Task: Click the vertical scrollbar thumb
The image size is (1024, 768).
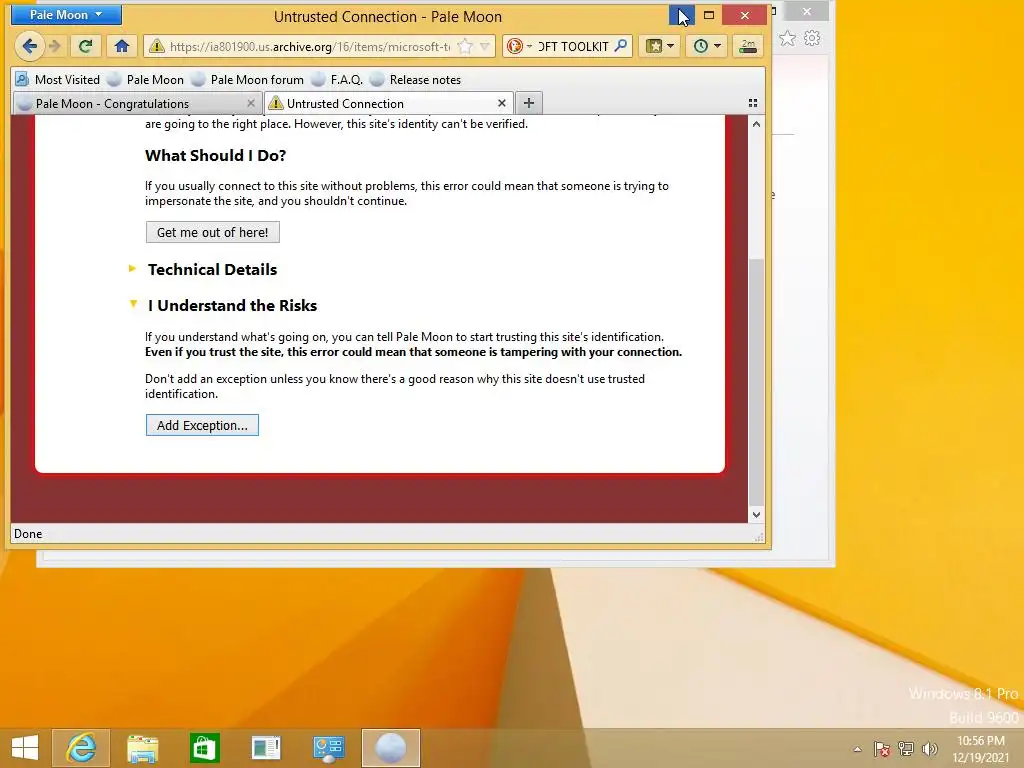Action: (756, 382)
